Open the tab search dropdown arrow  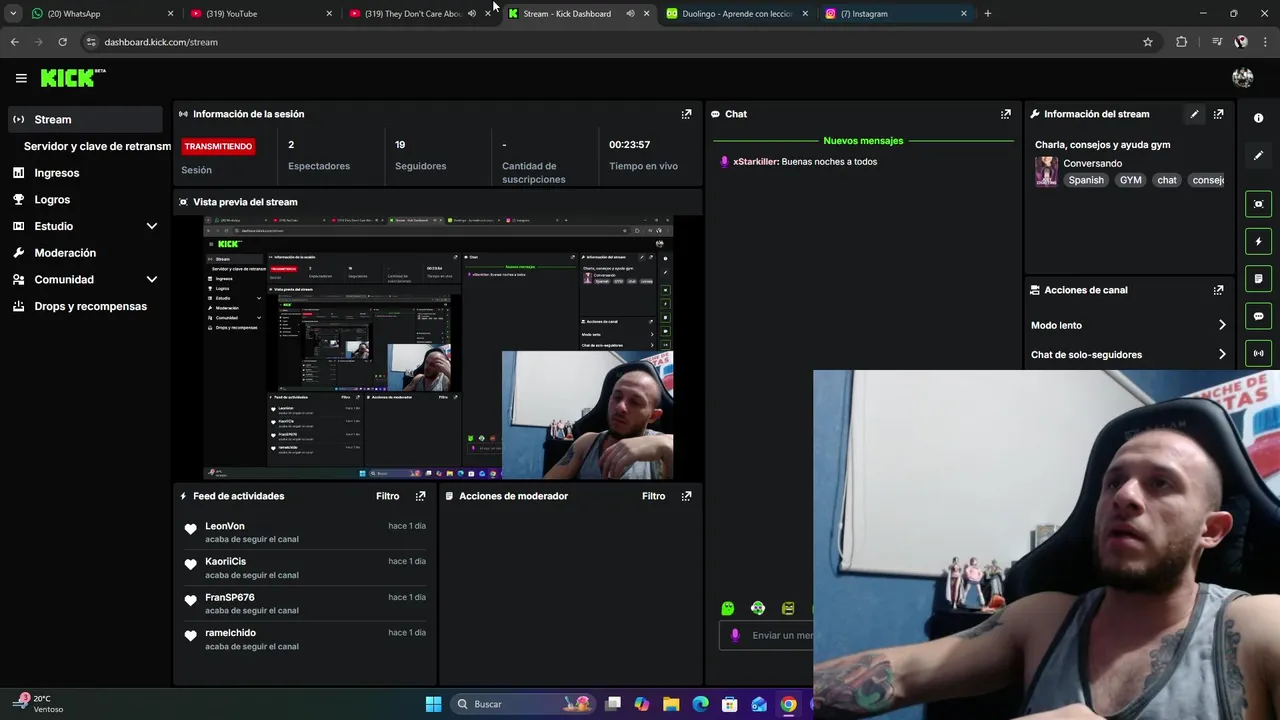13,14
